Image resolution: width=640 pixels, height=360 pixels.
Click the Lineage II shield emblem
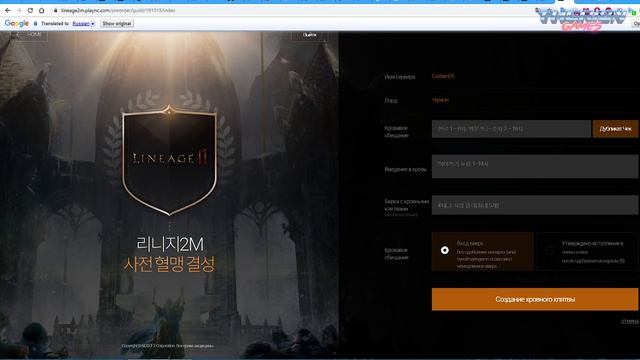[169, 159]
